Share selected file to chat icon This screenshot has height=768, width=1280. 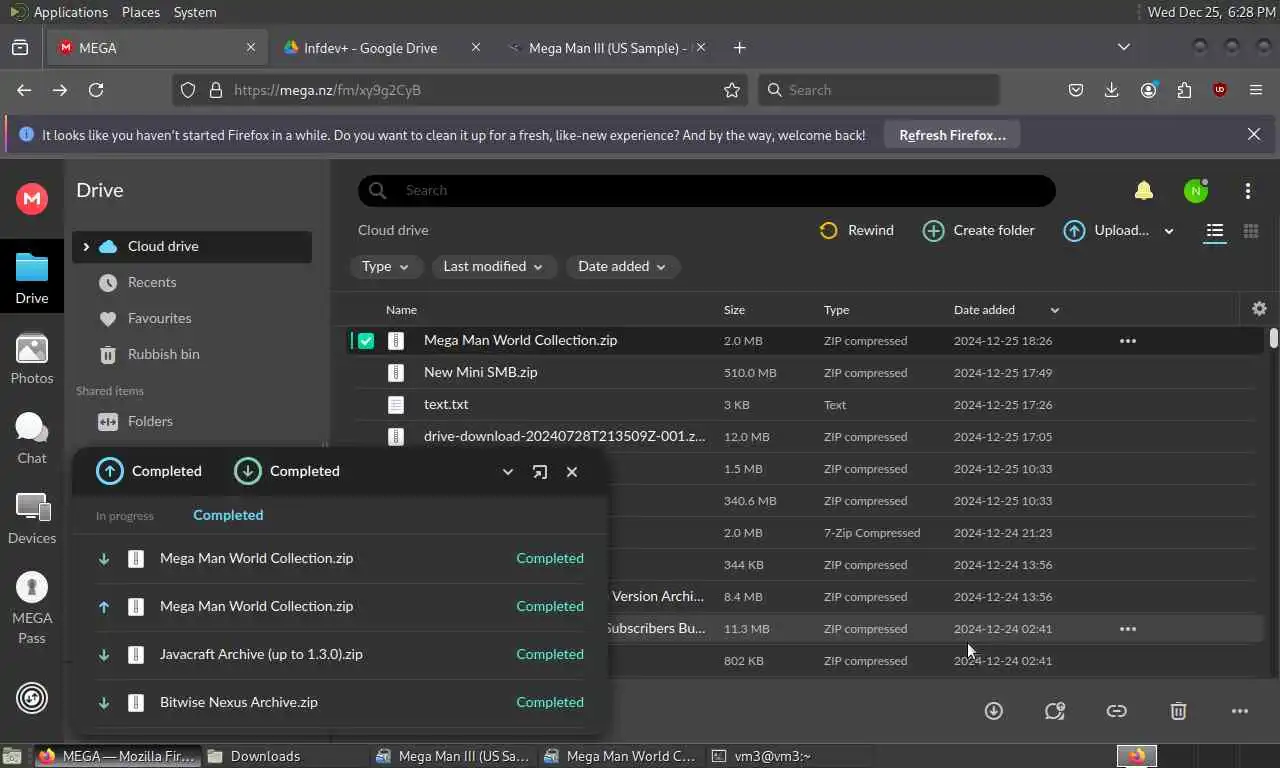pyautogui.click(x=1054, y=711)
